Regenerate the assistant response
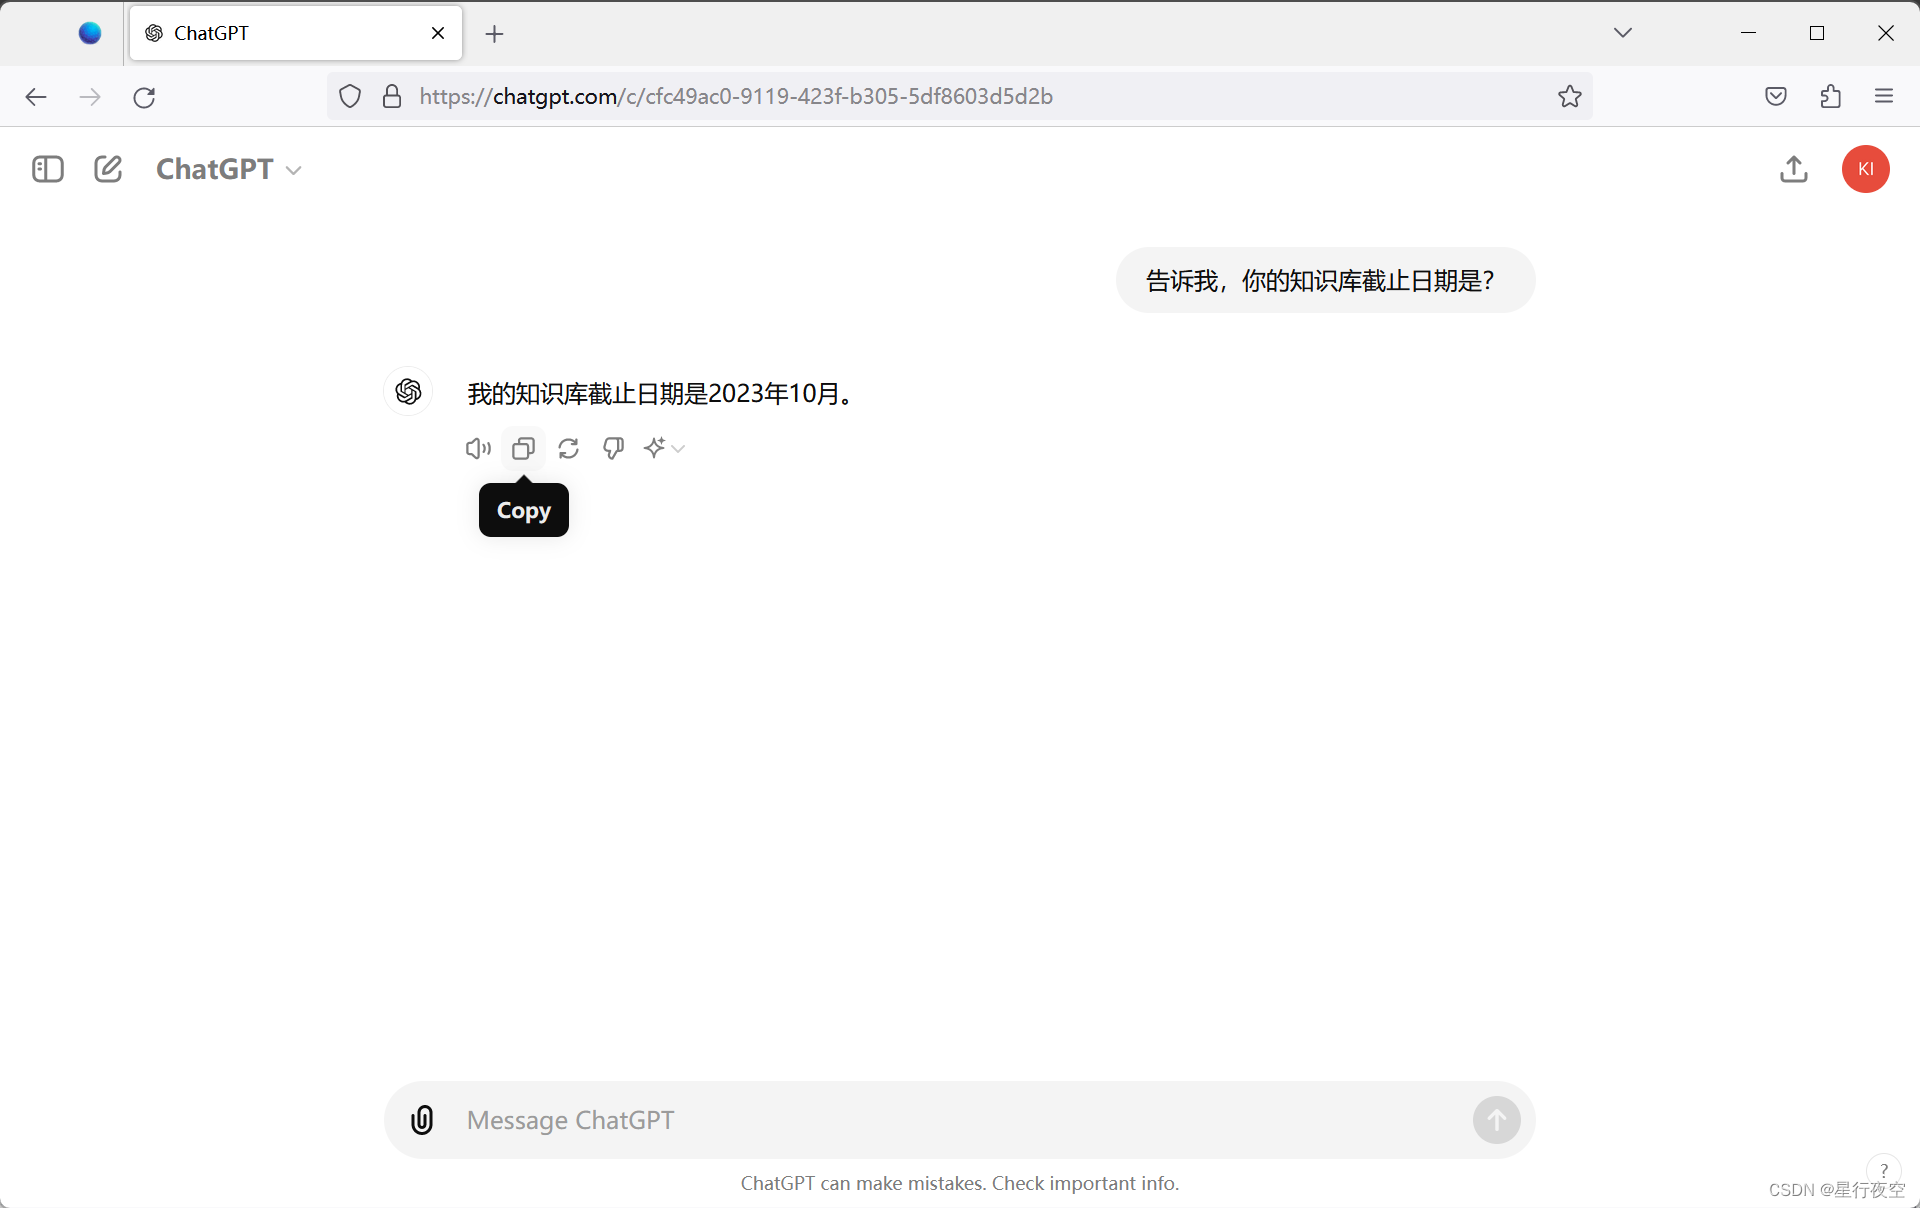1920x1208 pixels. [569, 448]
